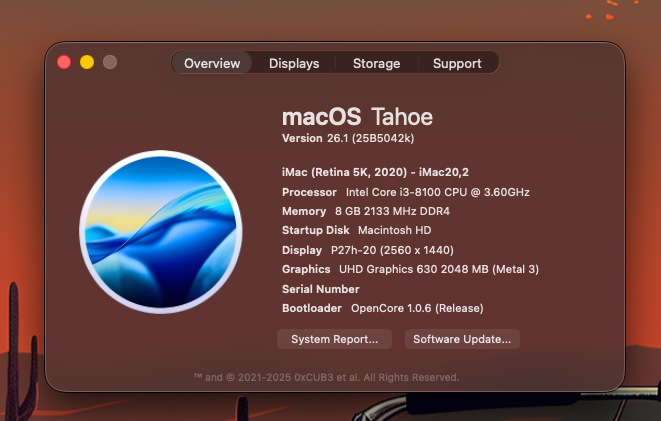Close the window with the red button

point(64,62)
